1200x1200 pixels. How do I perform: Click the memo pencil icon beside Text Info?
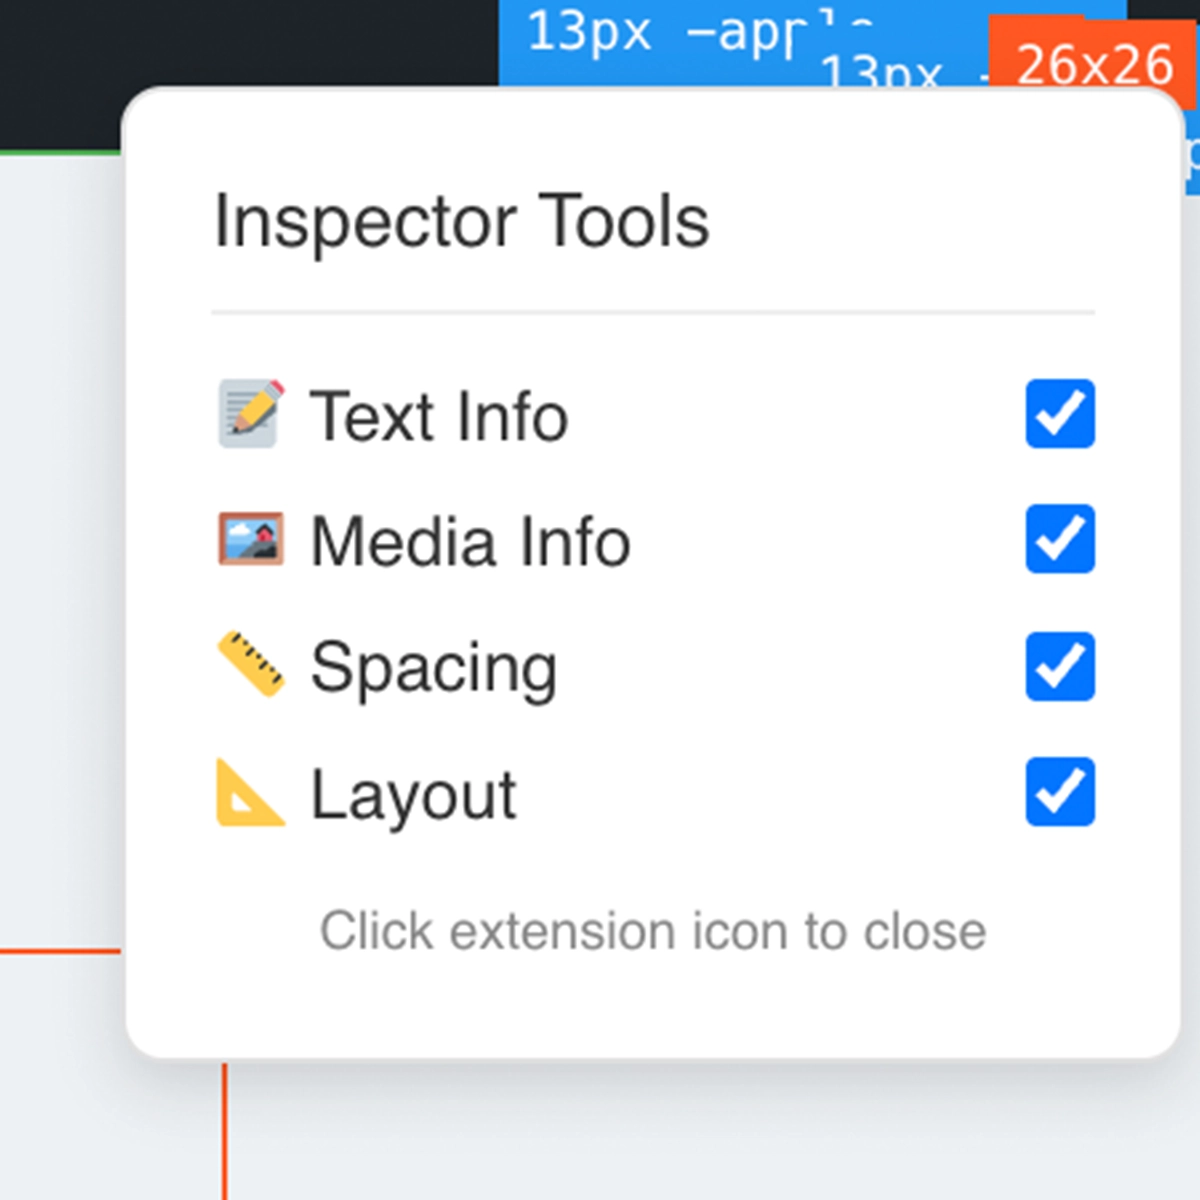point(250,414)
